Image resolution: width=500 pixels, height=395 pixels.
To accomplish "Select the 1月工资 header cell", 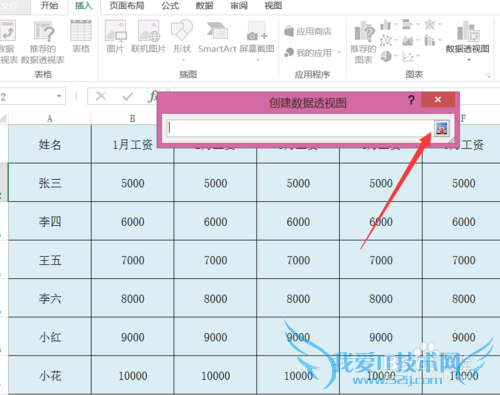I will 132,144.
